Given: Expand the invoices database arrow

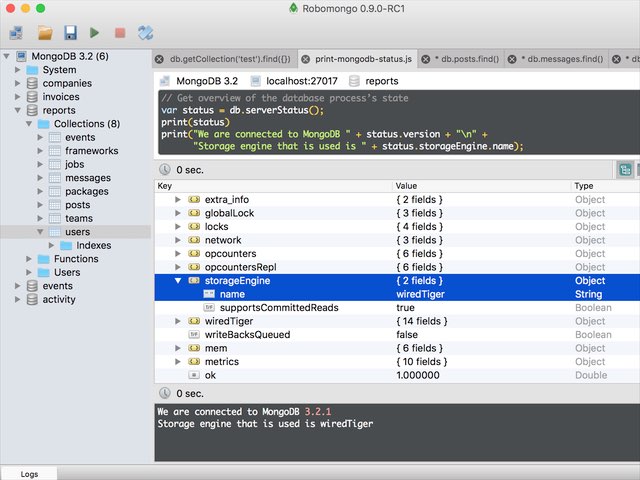Looking at the screenshot, I should click(x=18, y=97).
